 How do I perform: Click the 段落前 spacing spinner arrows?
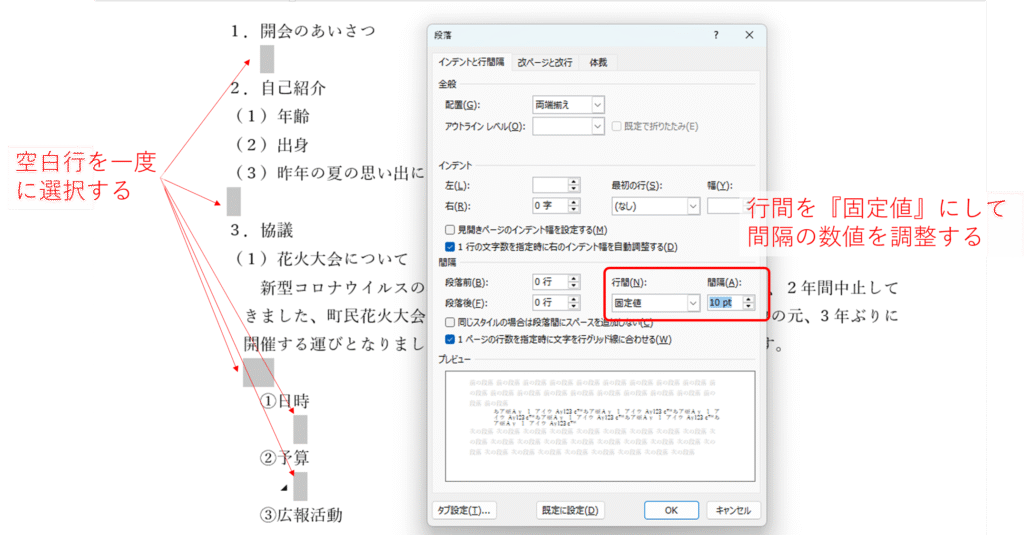coord(574,282)
